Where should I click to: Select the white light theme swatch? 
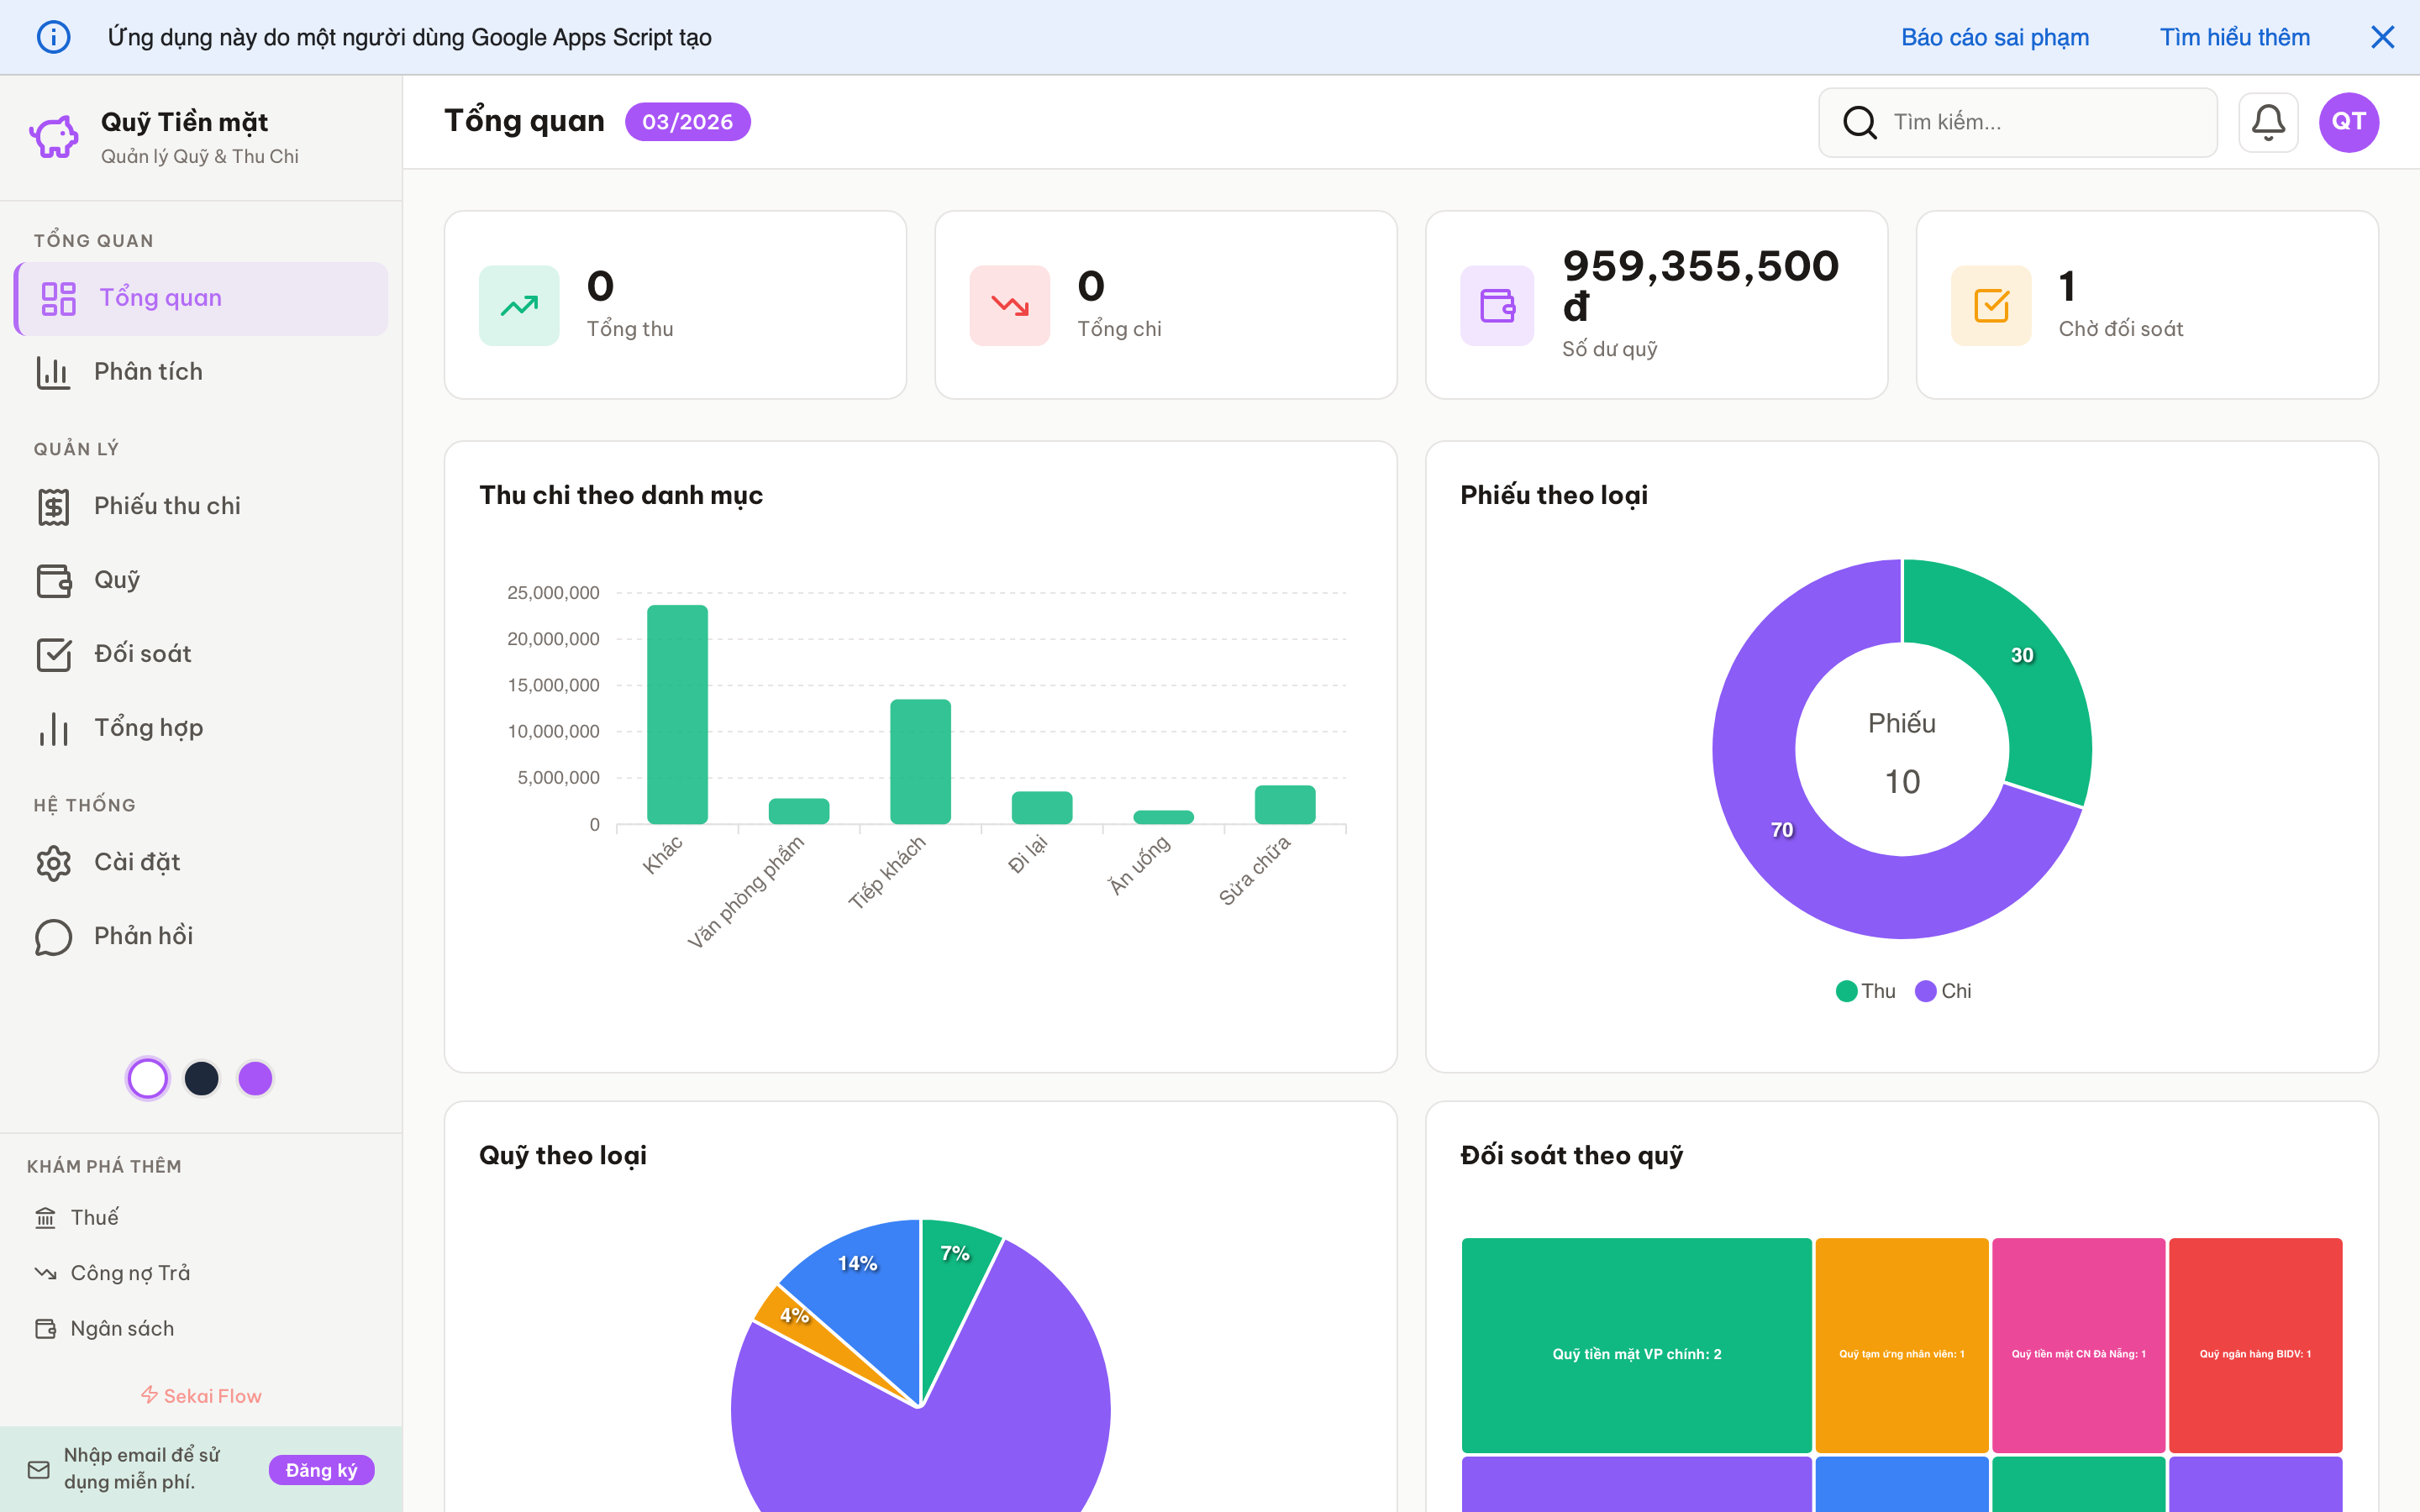[x=148, y=1078]
